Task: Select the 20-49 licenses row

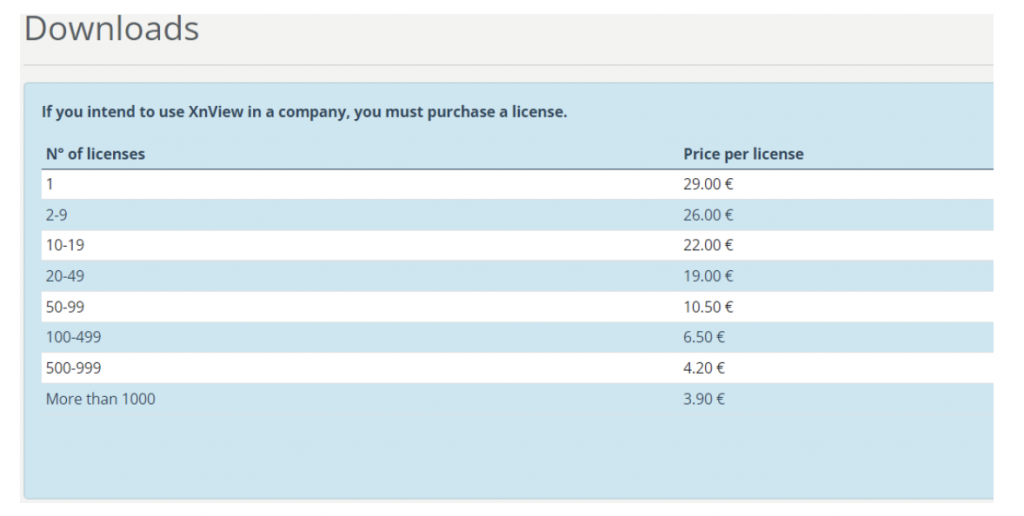Action: [65, 276]
